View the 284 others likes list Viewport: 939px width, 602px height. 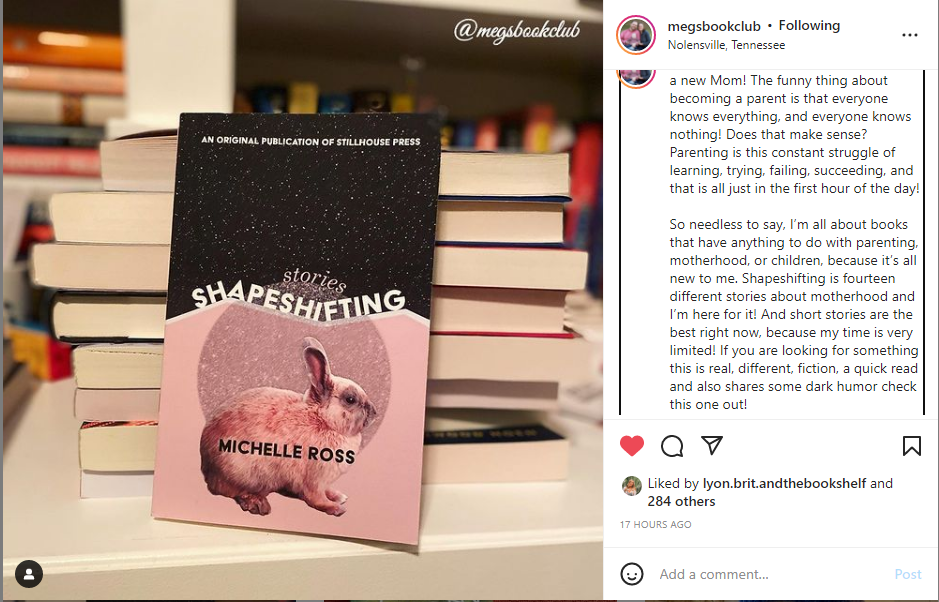click(x=681, y=501)
